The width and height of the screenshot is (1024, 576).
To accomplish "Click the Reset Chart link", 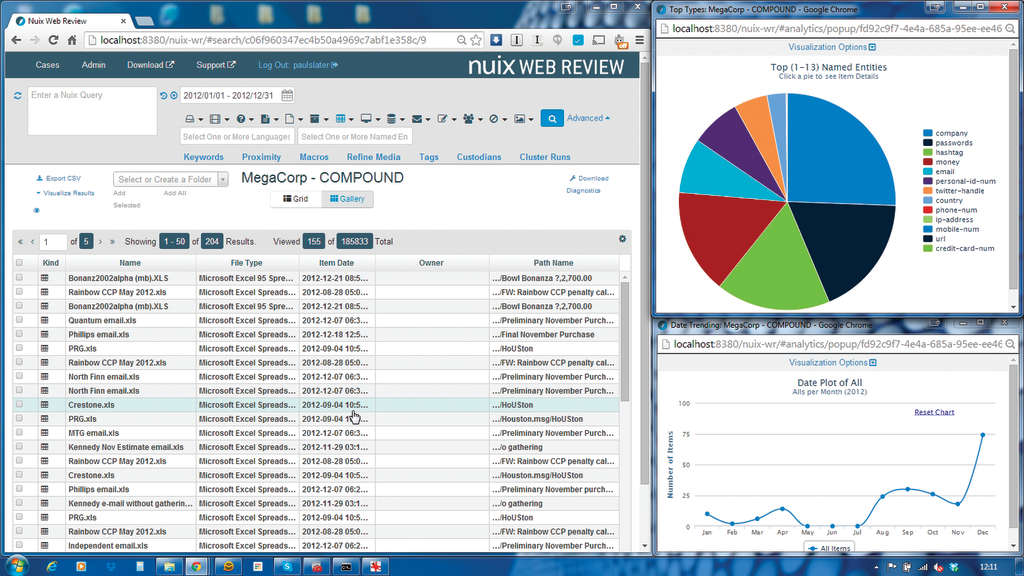I will 934,412.
